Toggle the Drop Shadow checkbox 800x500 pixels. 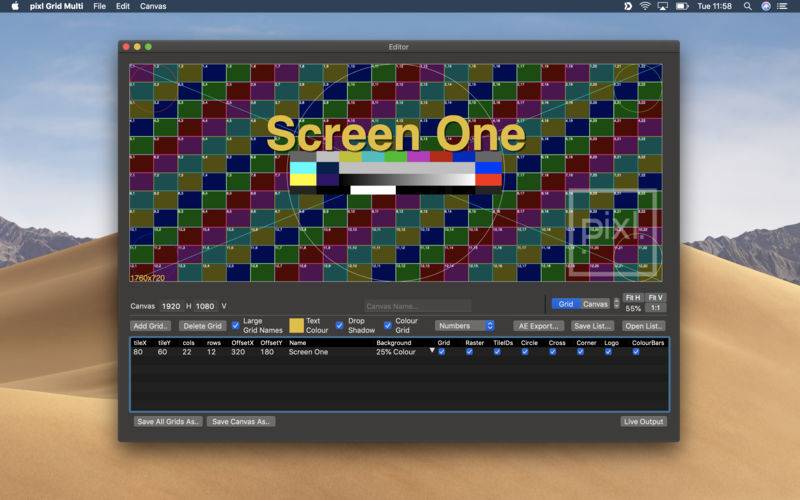(x=339, y=325)
